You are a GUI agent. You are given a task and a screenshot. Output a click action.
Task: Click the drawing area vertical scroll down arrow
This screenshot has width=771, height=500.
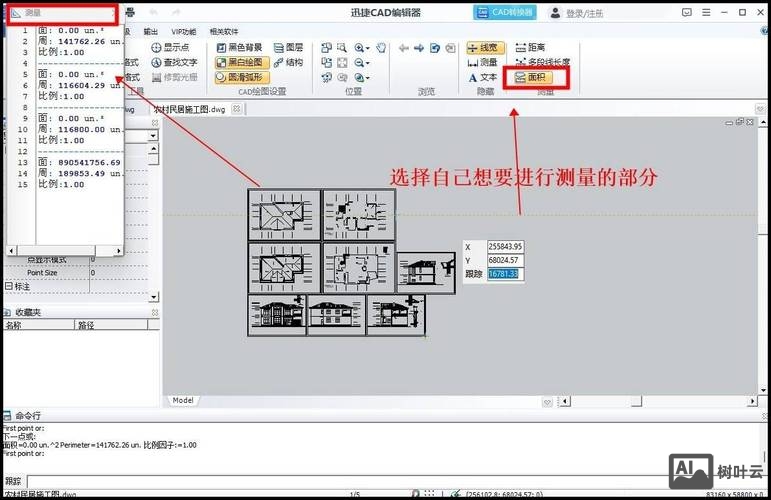click(763, 390)
